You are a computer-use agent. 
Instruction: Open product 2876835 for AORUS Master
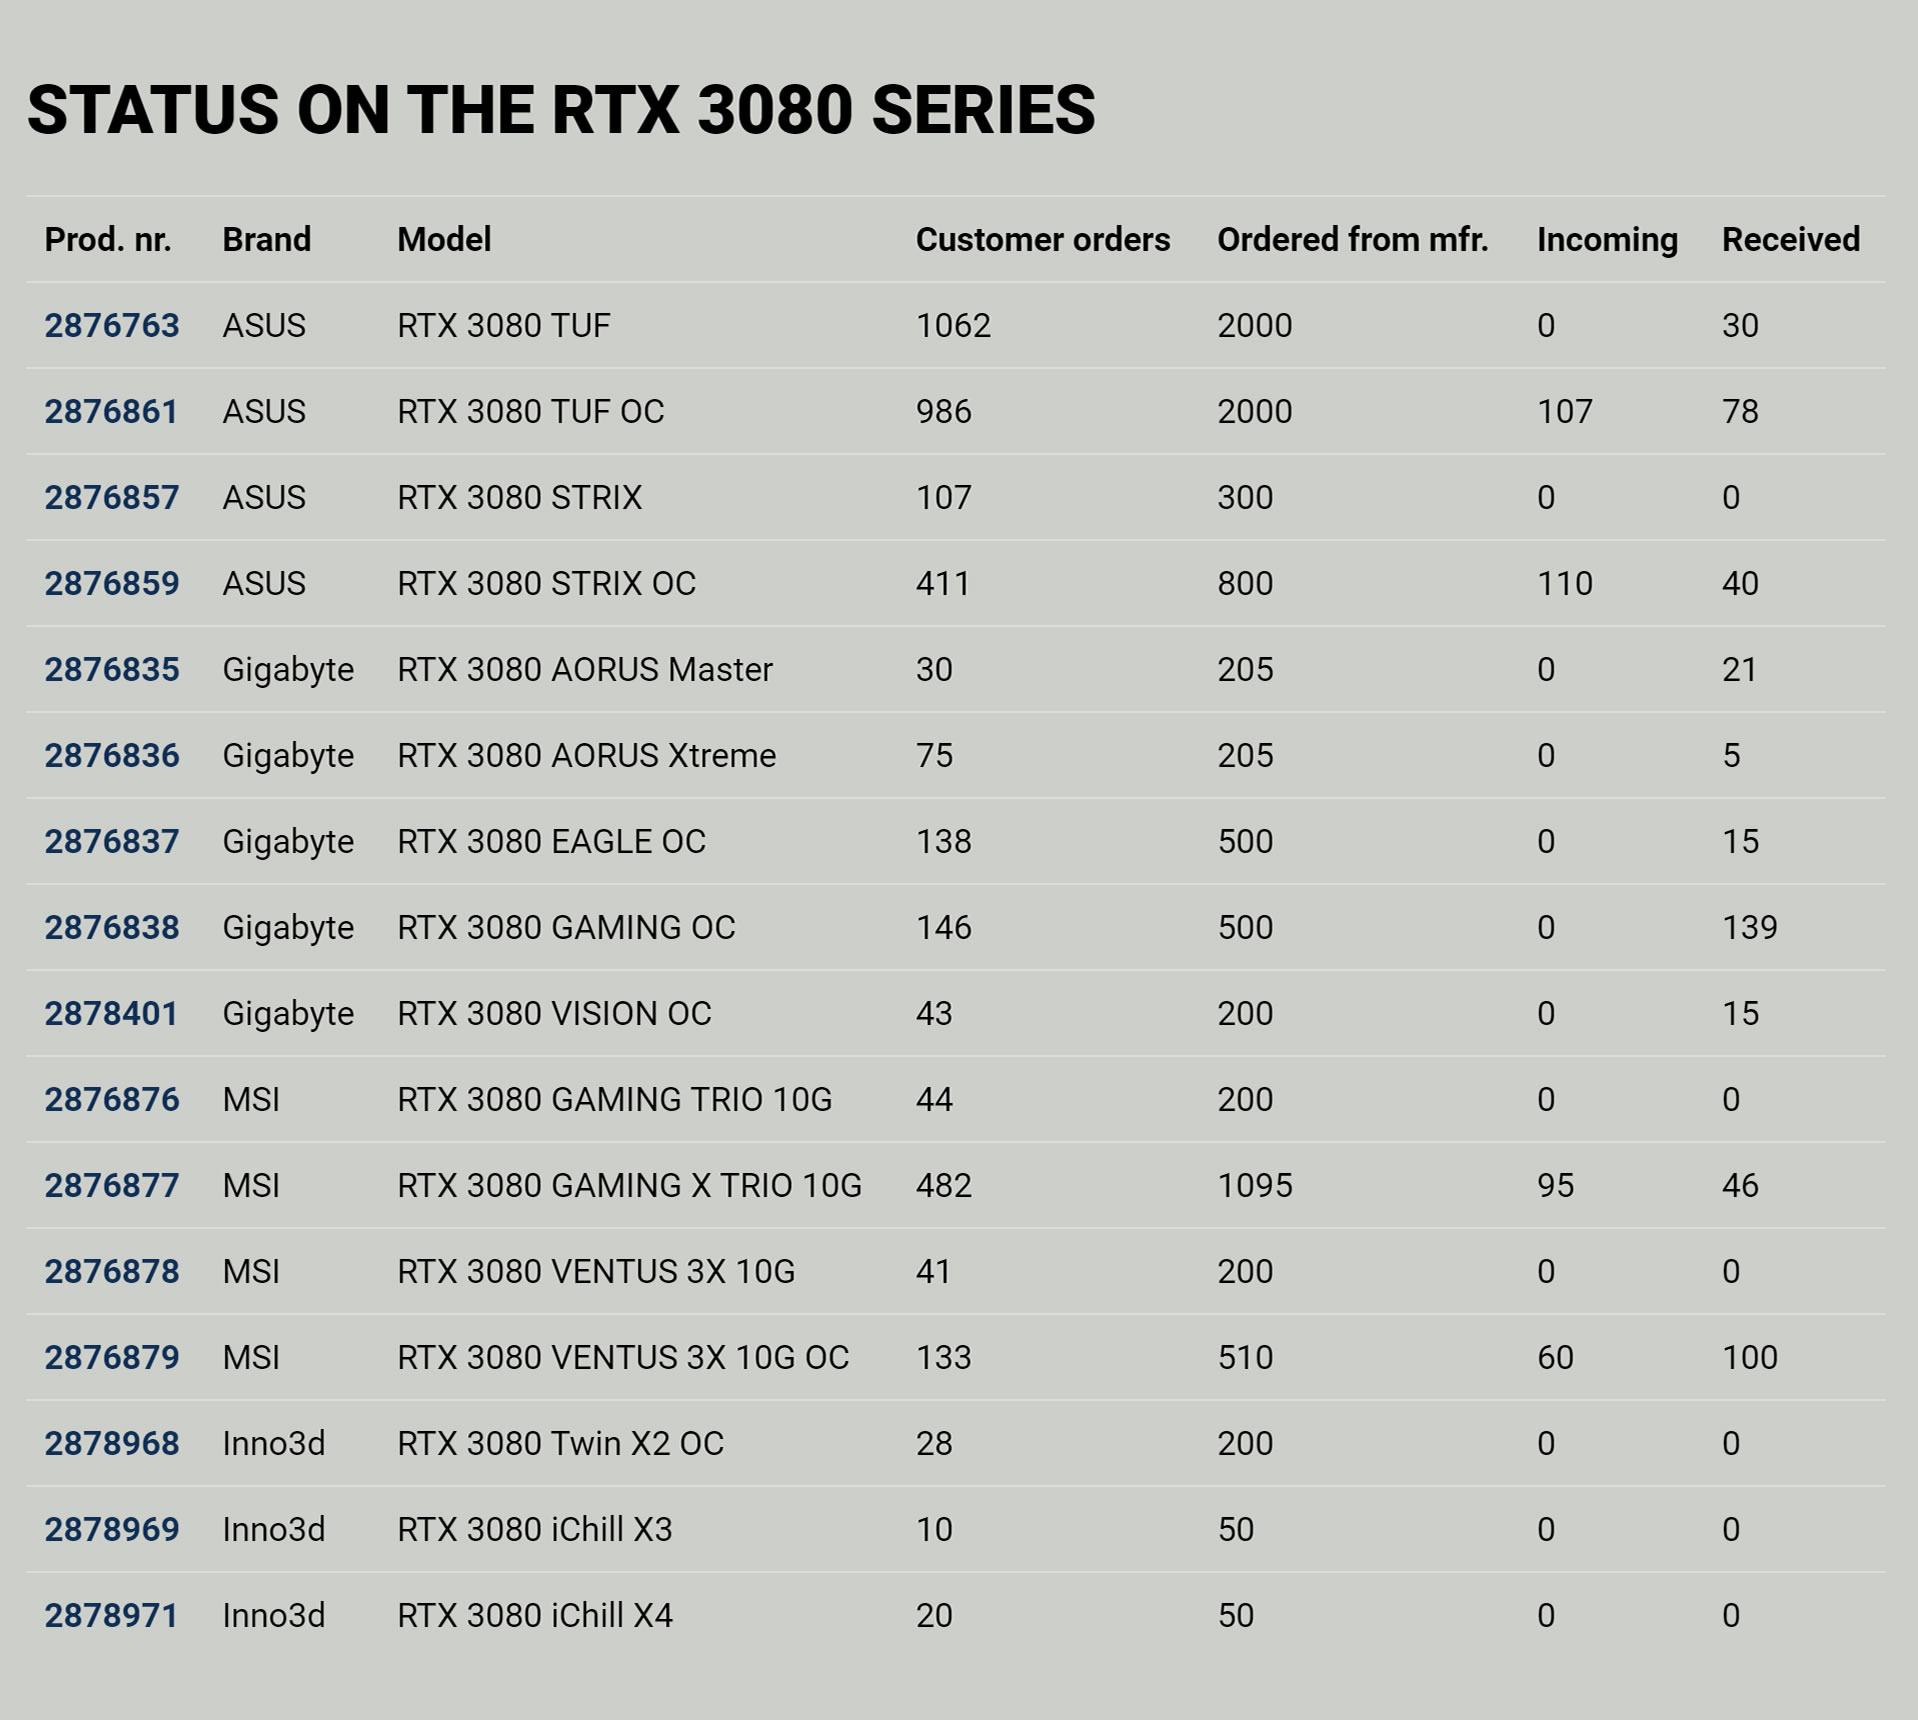(x=111, y=670)
